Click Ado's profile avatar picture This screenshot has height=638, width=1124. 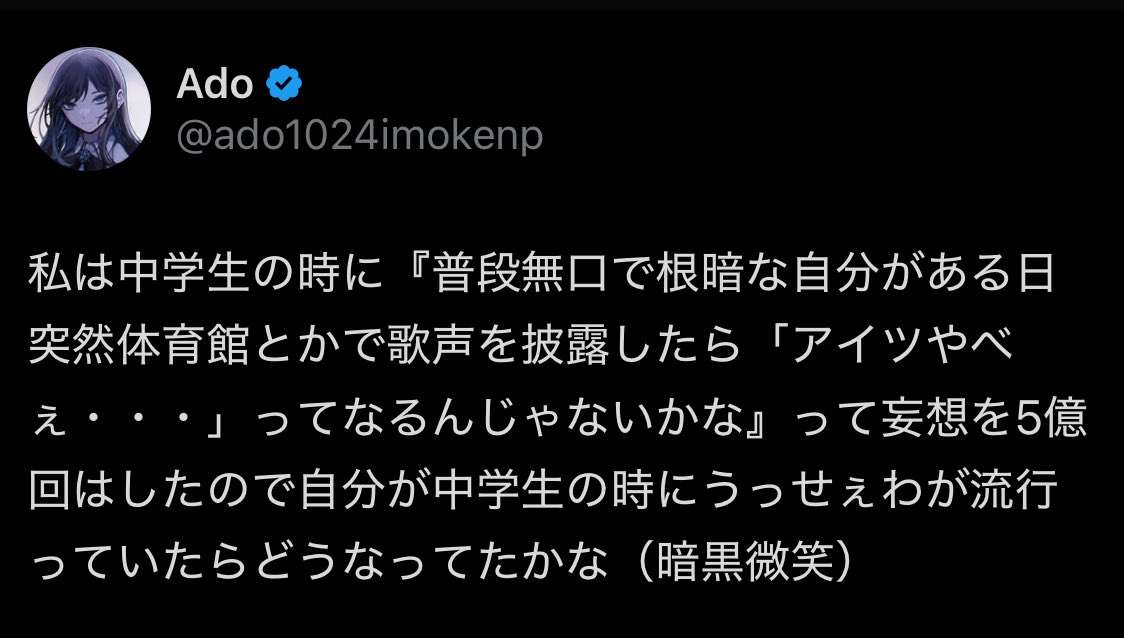coord(89,108)
